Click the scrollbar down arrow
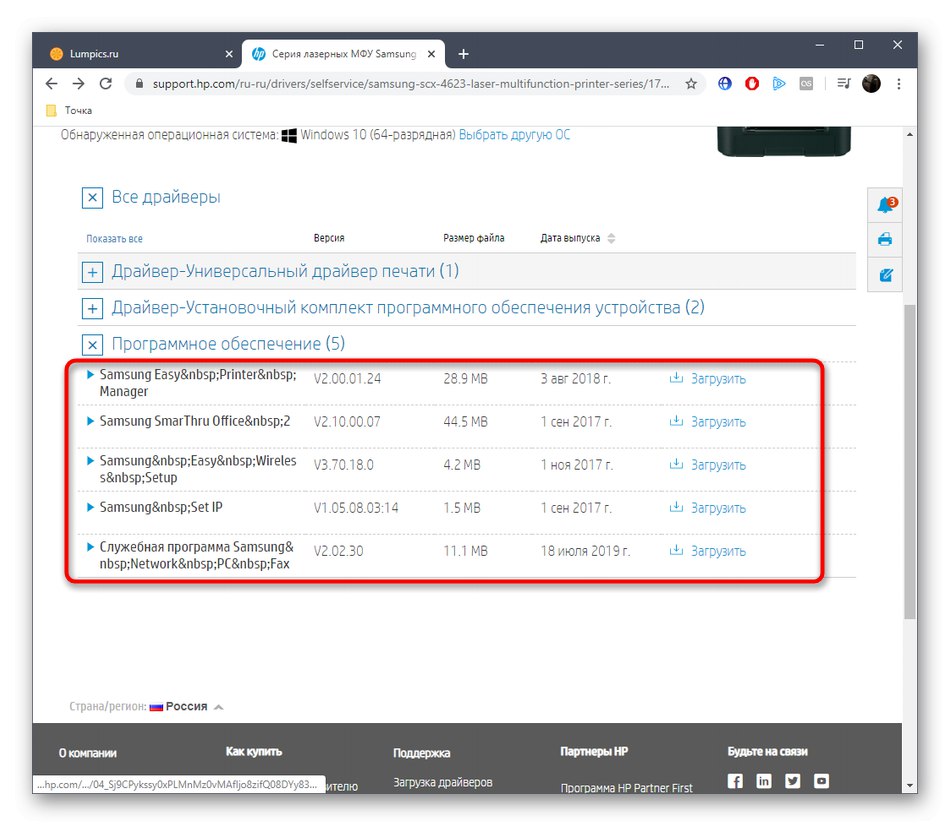The width and height of the screenshot is (950, 826). pyautogui.click(x=909, y=785)
